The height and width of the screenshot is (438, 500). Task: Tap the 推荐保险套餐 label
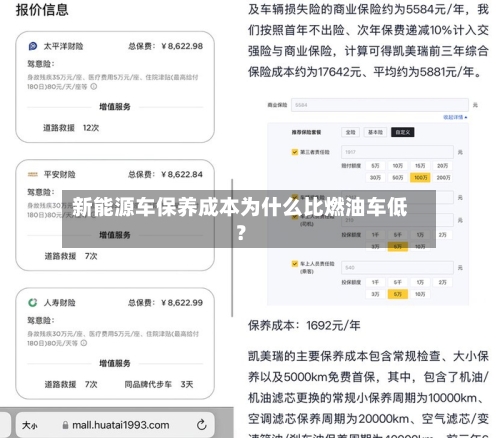click(306, 132)
